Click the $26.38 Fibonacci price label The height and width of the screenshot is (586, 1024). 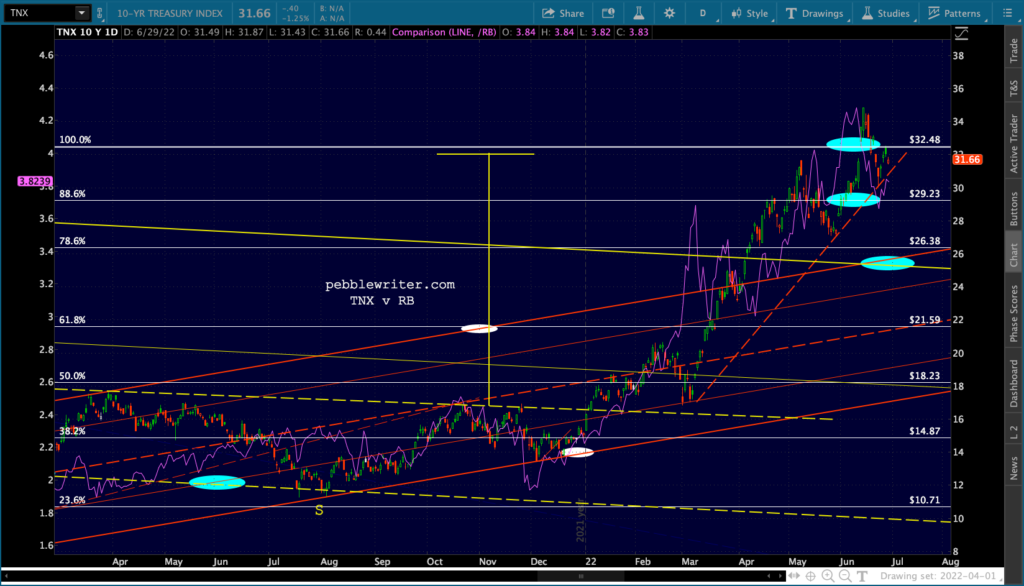[x=925, y=241]
